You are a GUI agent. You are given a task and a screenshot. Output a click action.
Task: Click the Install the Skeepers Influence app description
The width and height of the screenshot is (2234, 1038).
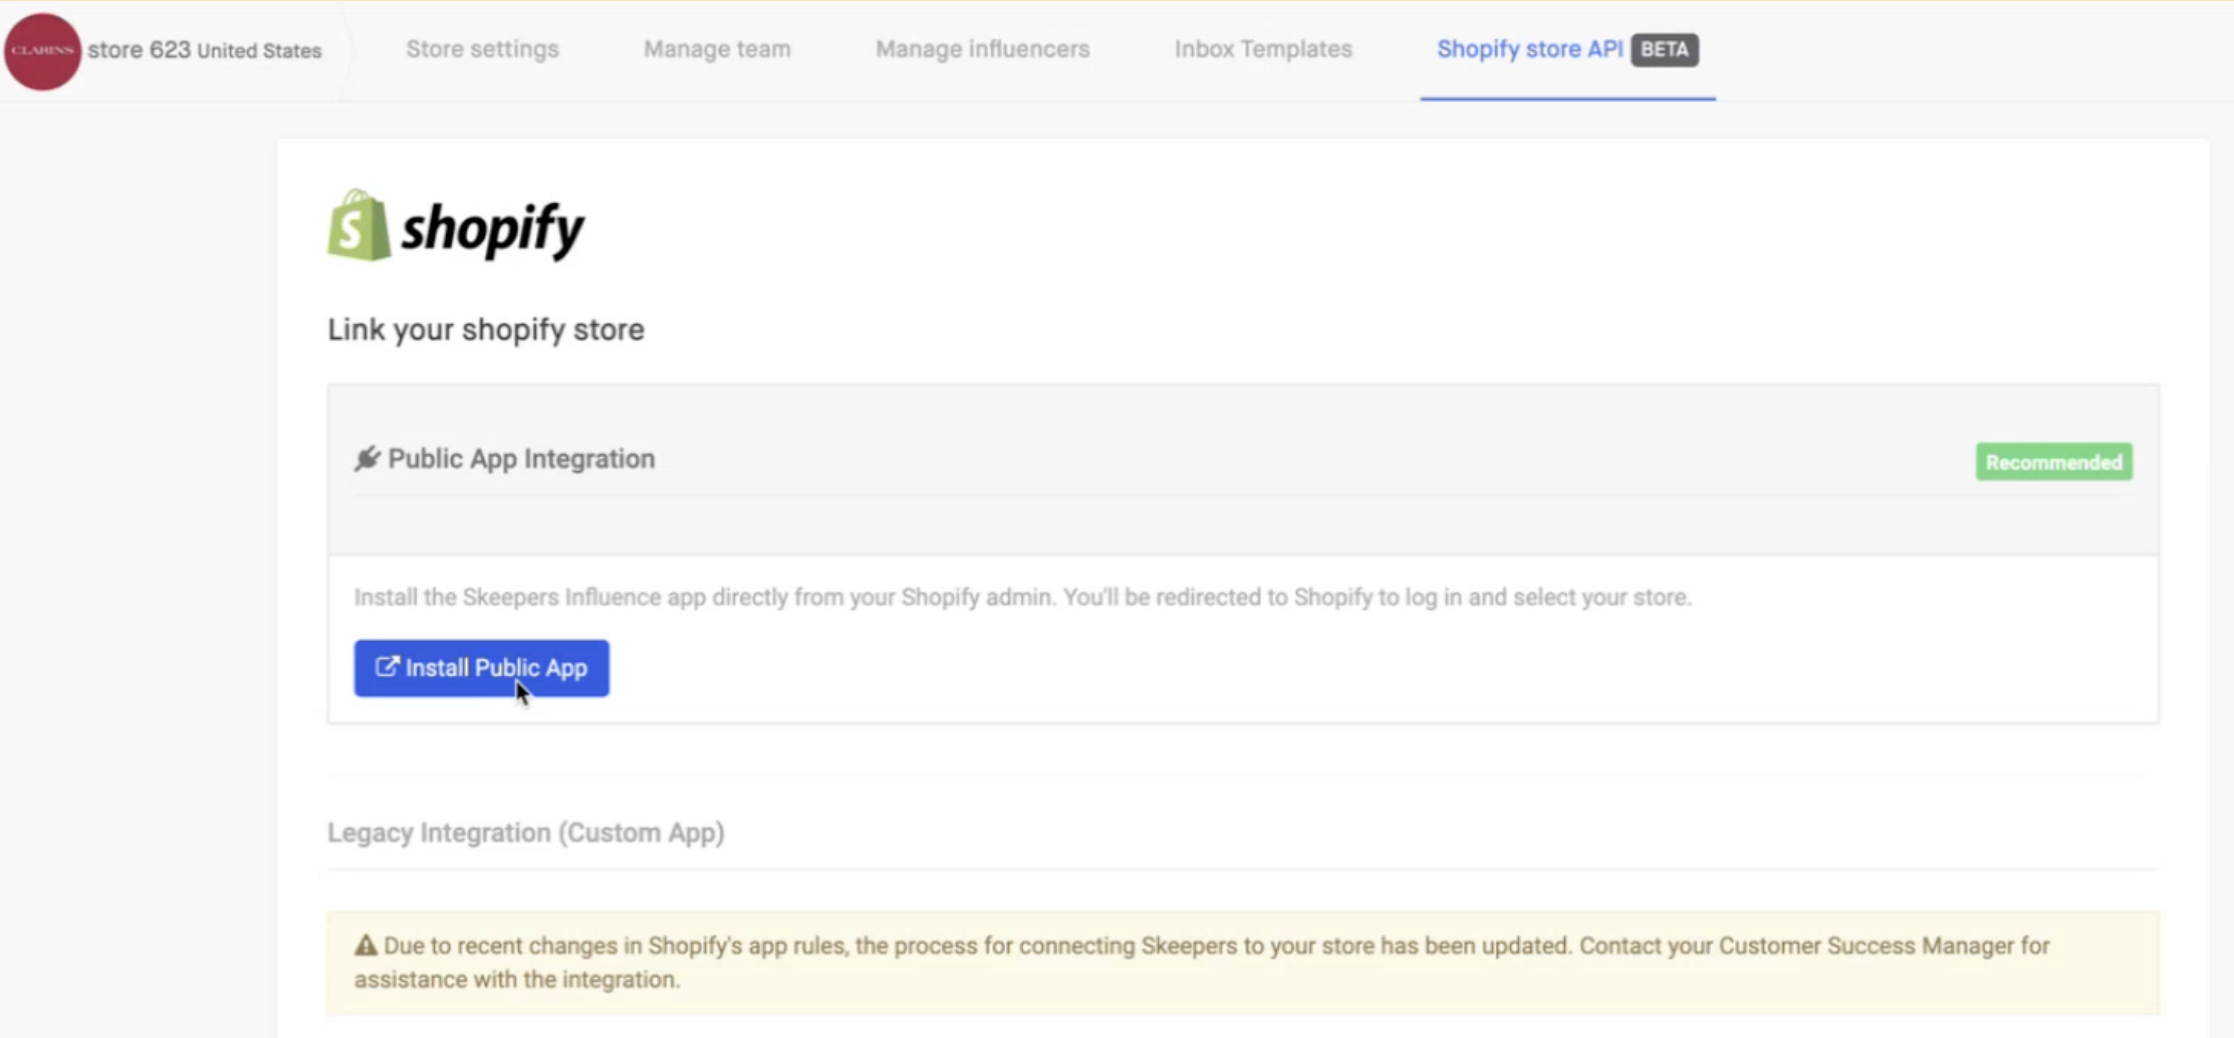pos(1023,597)
